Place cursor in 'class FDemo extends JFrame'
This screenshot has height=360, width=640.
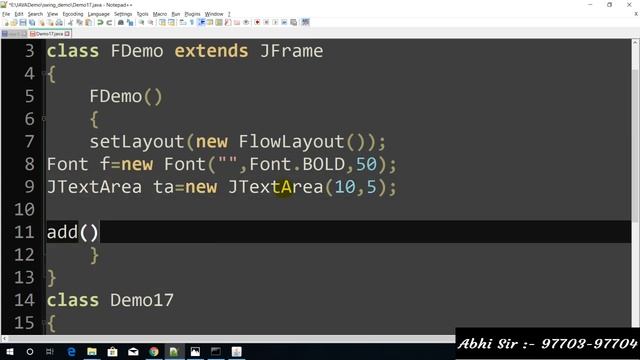(185, 51)
